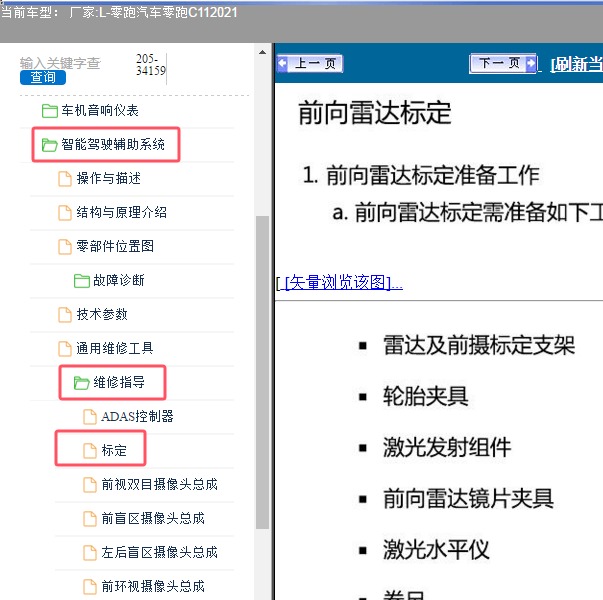603x600 pixels.
Task: Click the 标定 page icon
Action: pos(90,450)
